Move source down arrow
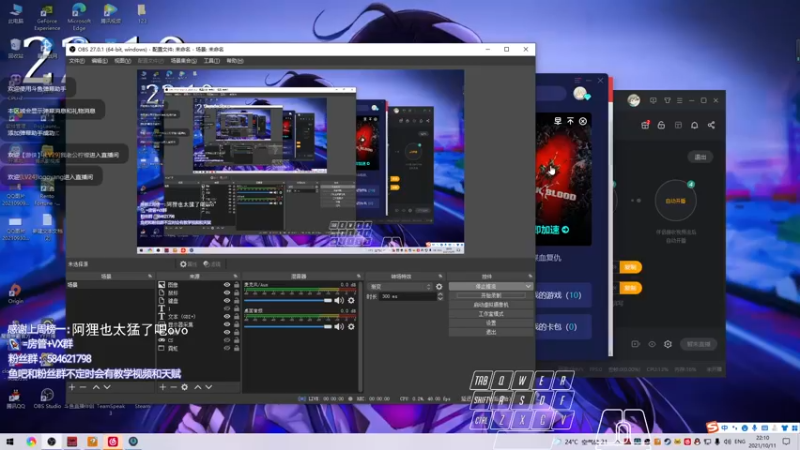The height and width of the screenshot is (450, 800). pos(209,387)
